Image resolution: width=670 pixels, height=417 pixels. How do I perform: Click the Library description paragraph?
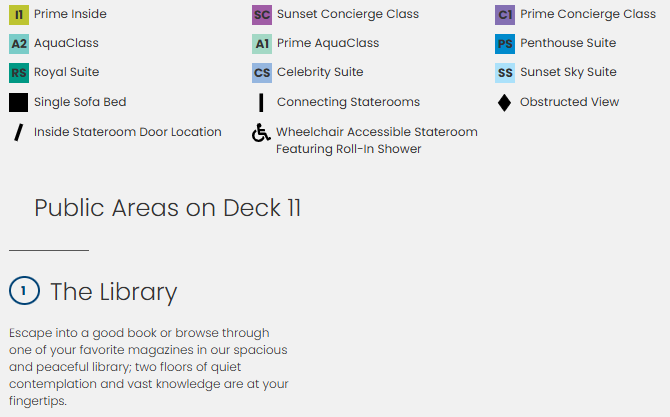[149, 366]
